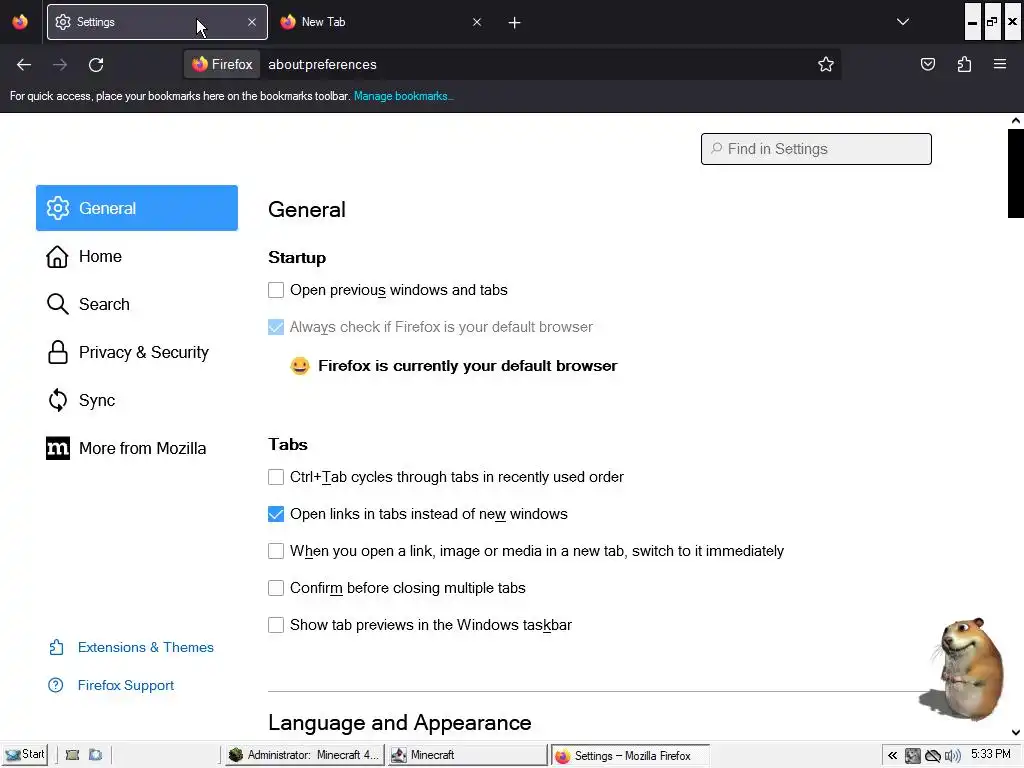The height and width of the screenshot is (768, 1024).
Task: Click the Firefox logo at the tab bar's left end
Action: coord(20,22)
